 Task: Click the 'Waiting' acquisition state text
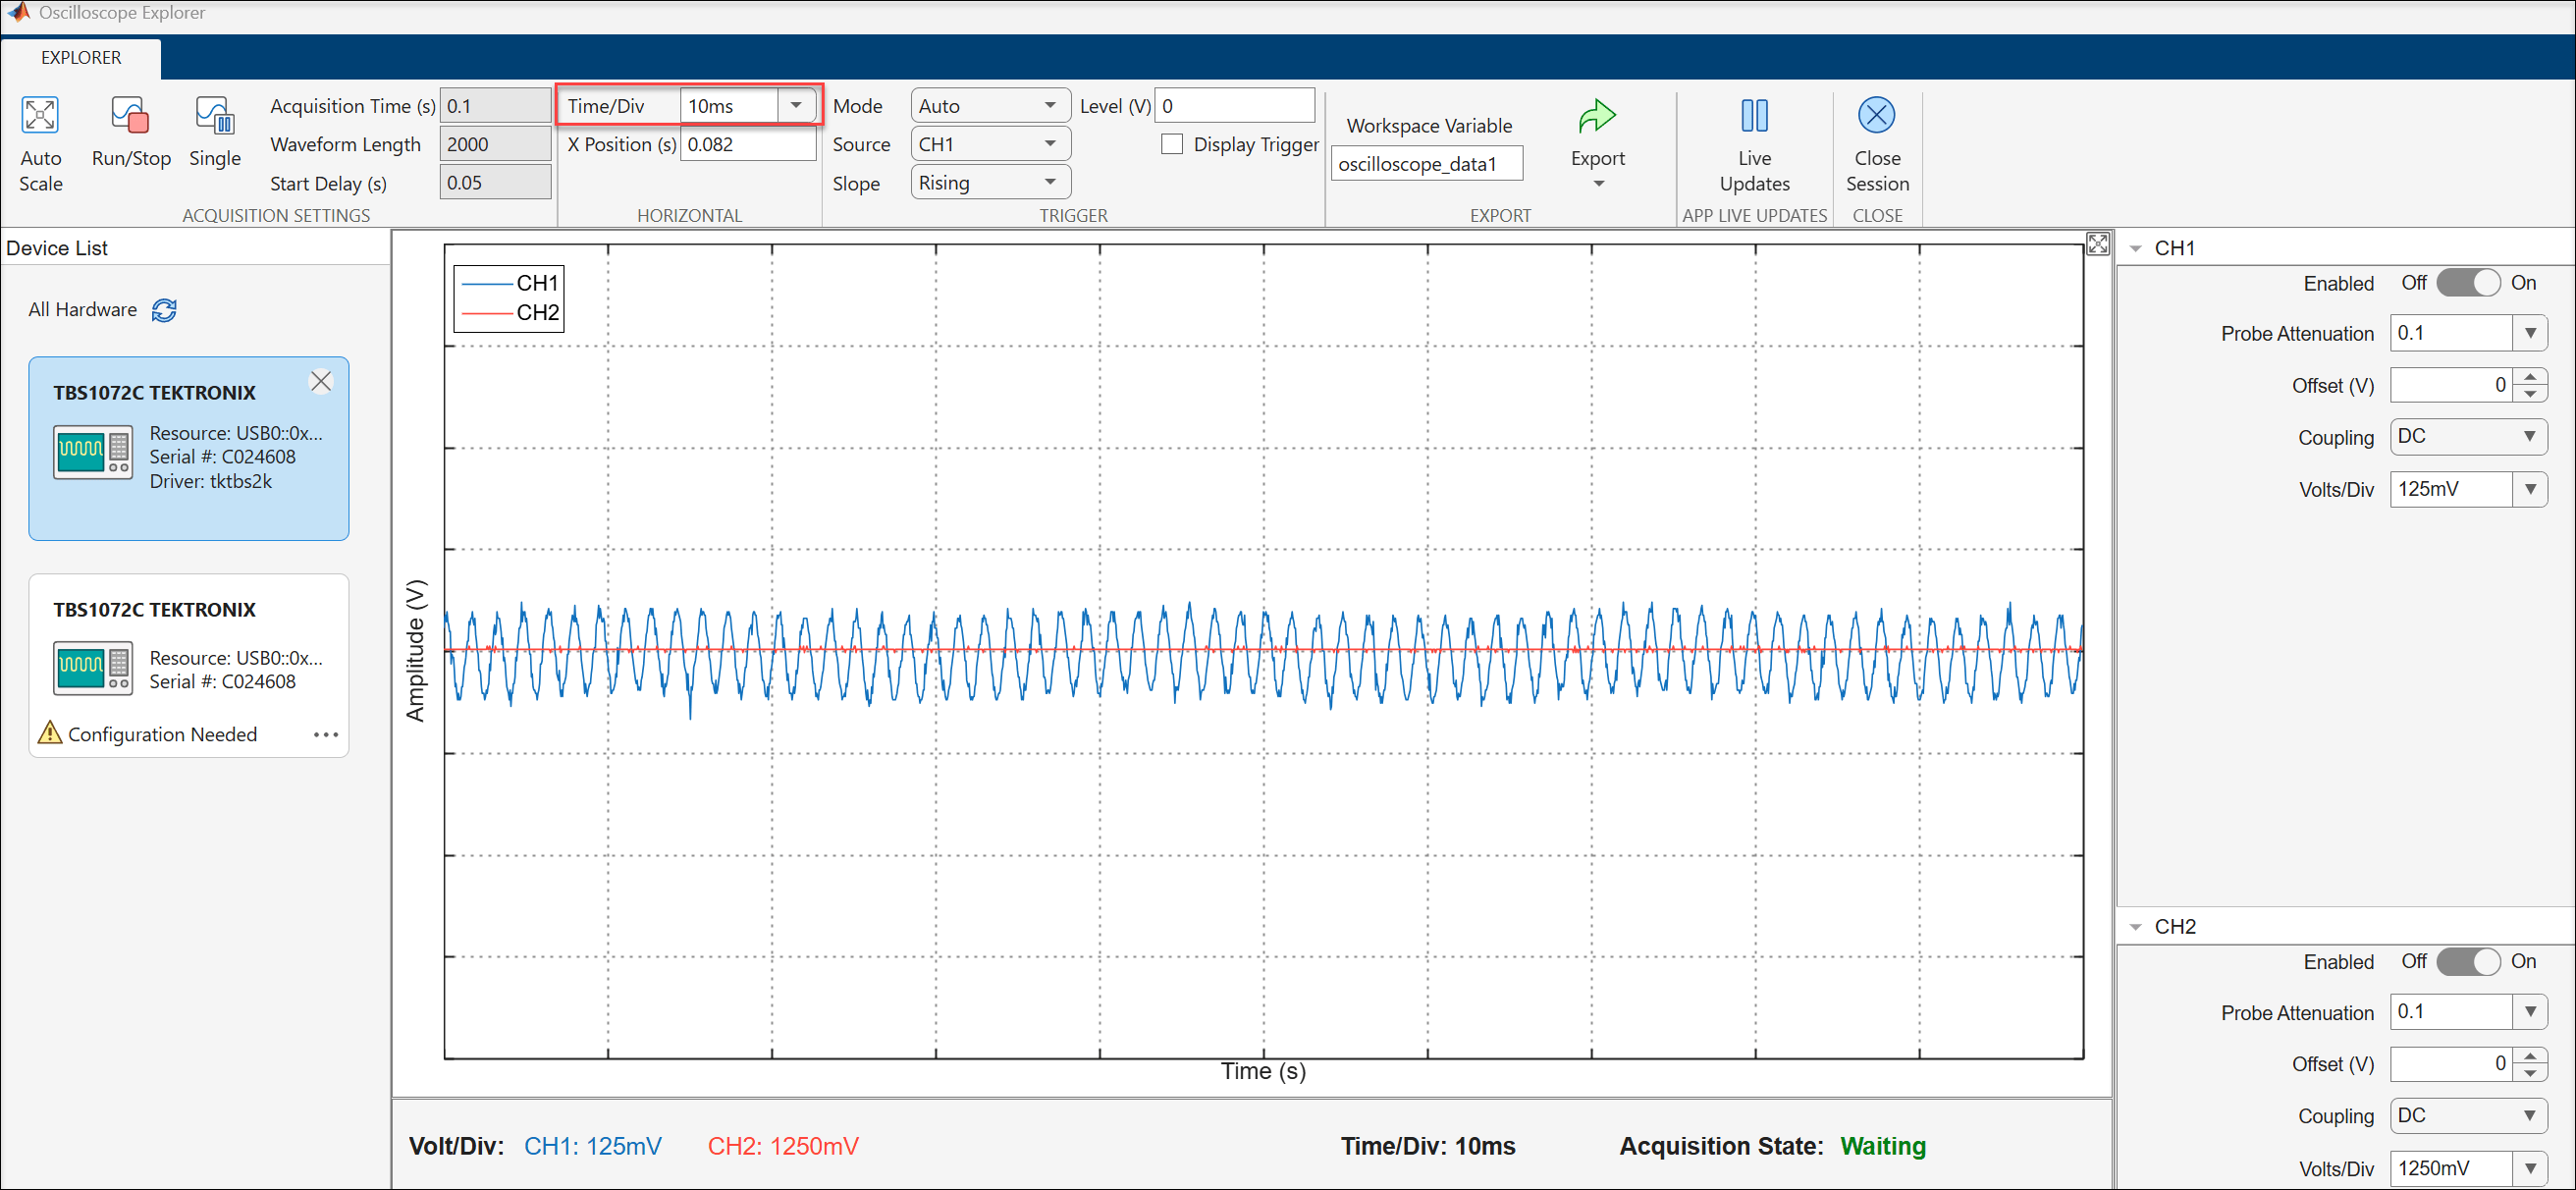1882,1146
